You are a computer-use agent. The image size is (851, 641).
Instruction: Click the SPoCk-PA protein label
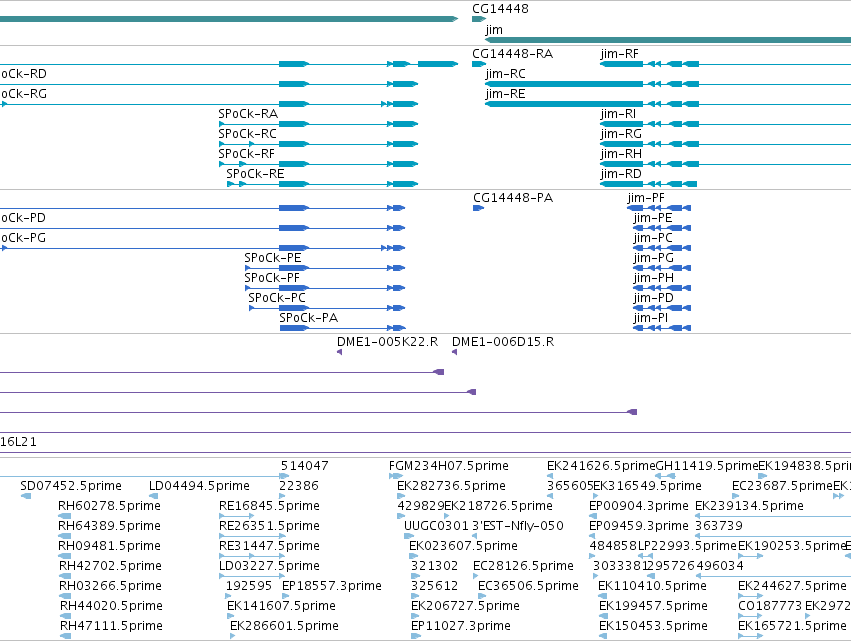(308, 319)
